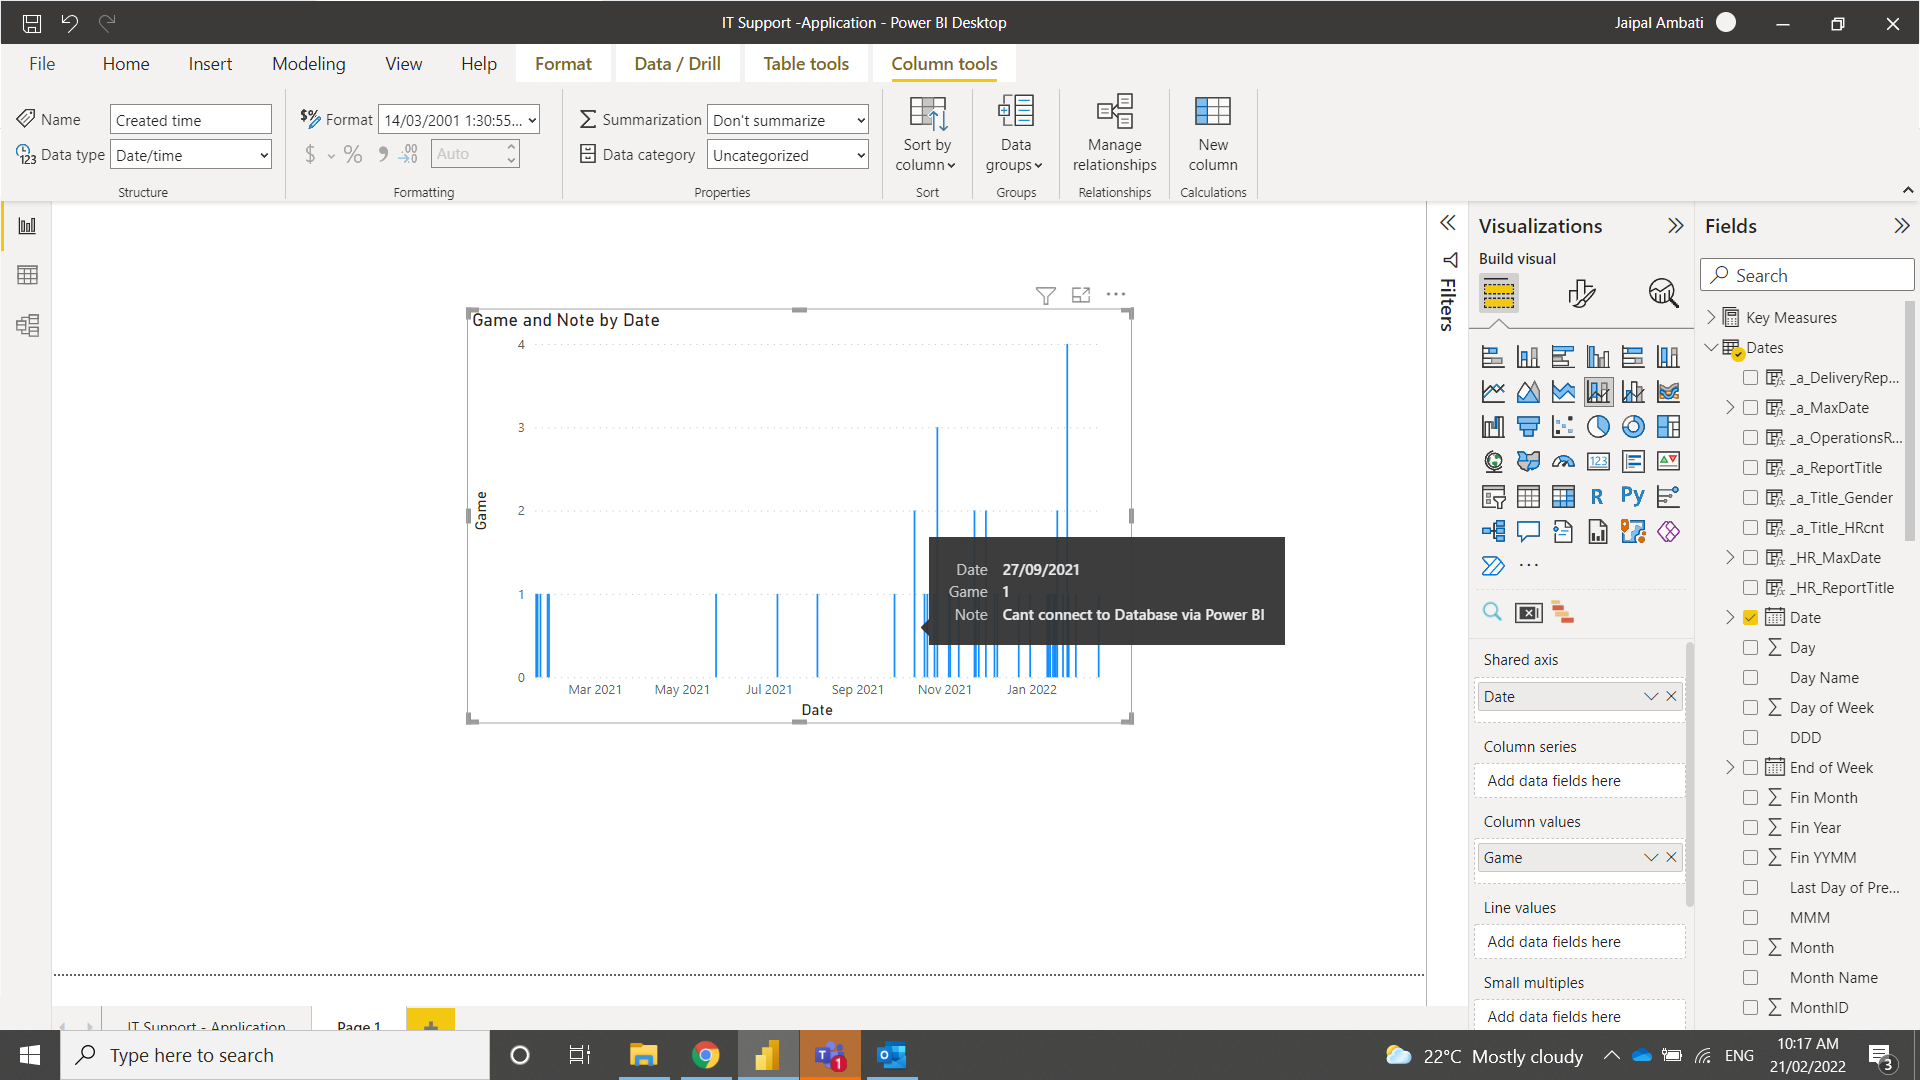This screenshot has height=1080, width=1920.
Task: Select the globe map visual
Action: (1493, 461)
